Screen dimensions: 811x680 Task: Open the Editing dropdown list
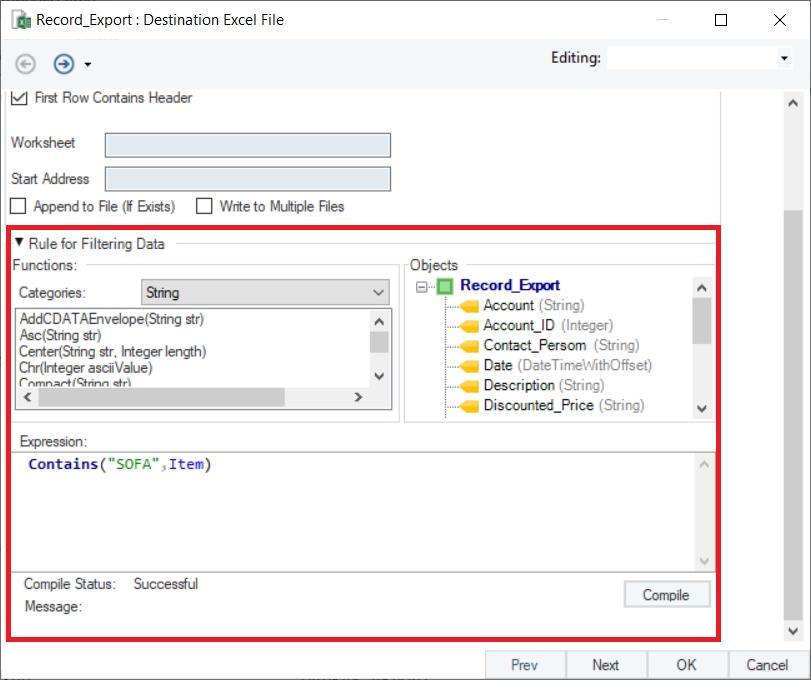click(784, 59)
